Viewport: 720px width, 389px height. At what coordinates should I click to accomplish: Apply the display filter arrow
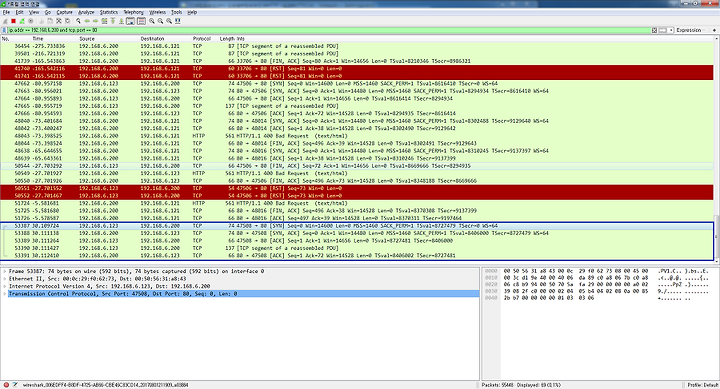click(663, 30)
